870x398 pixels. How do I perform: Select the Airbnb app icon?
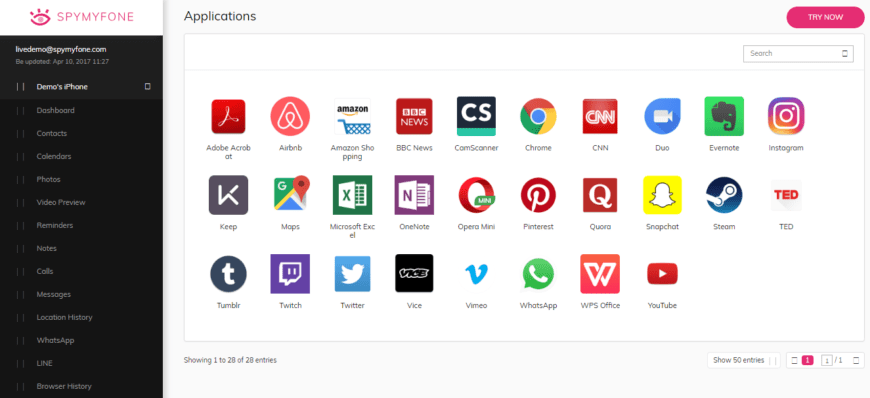click(x=290, y=117)
